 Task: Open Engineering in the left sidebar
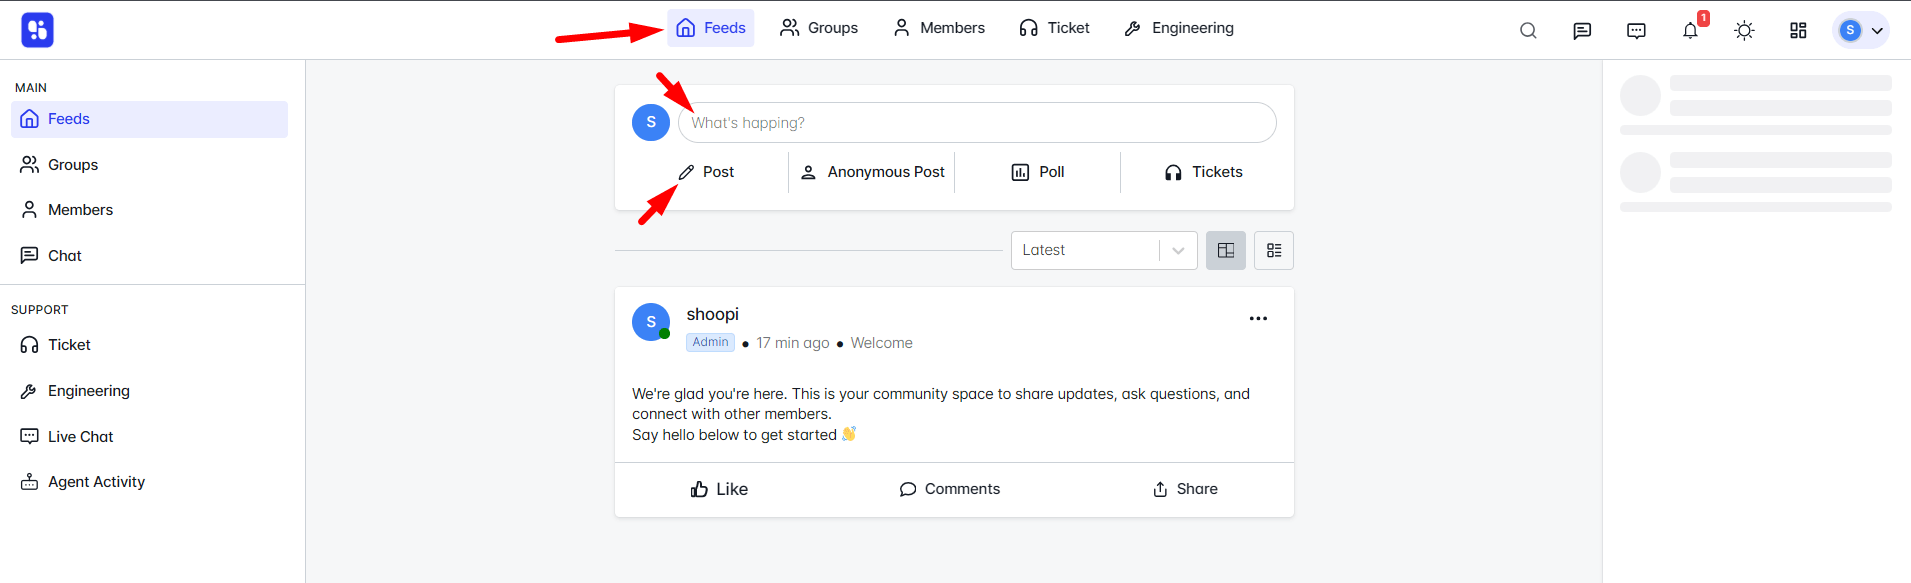(x=149, y=391)
